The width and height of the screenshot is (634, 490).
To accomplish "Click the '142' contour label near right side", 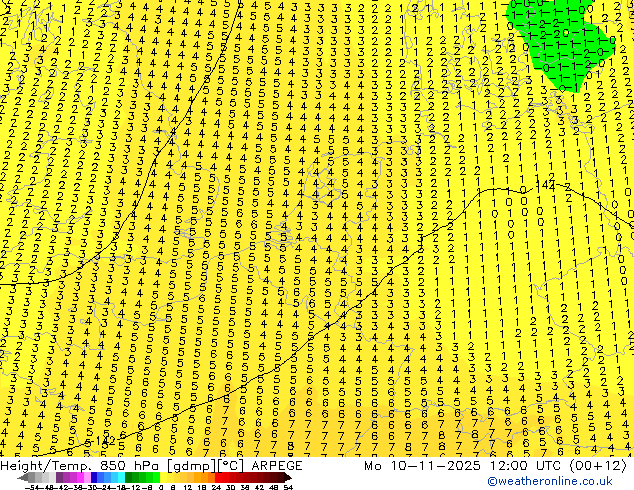I will (x=545, y=185).
